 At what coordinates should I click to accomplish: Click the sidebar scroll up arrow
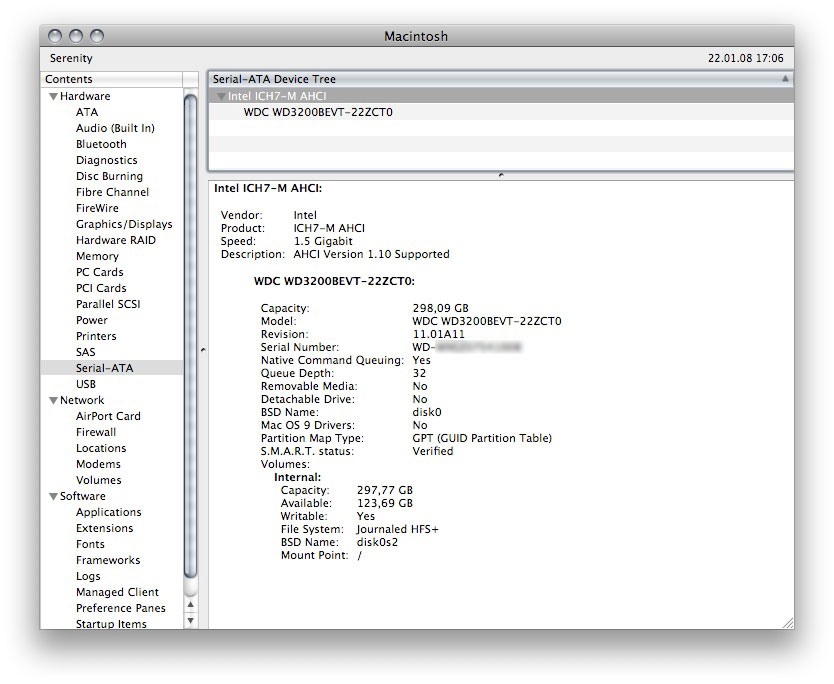(191, 605)
